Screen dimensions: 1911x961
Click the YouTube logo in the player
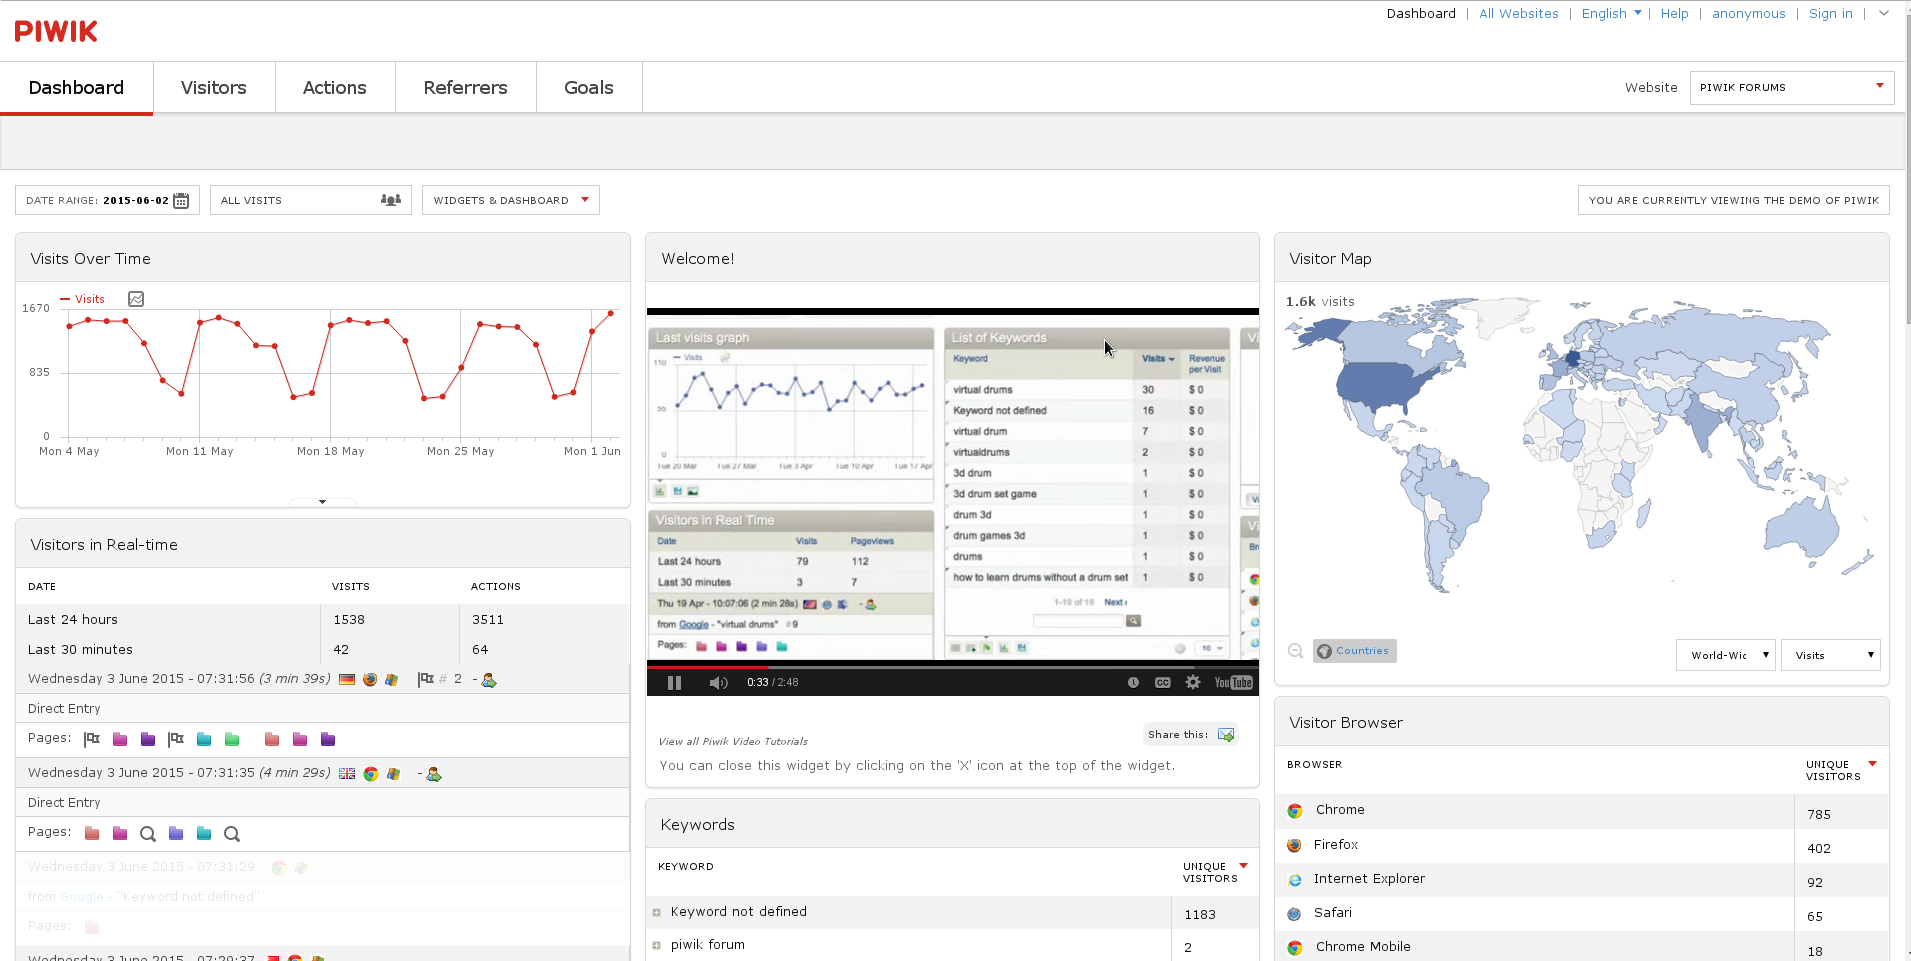point(1233,683)
